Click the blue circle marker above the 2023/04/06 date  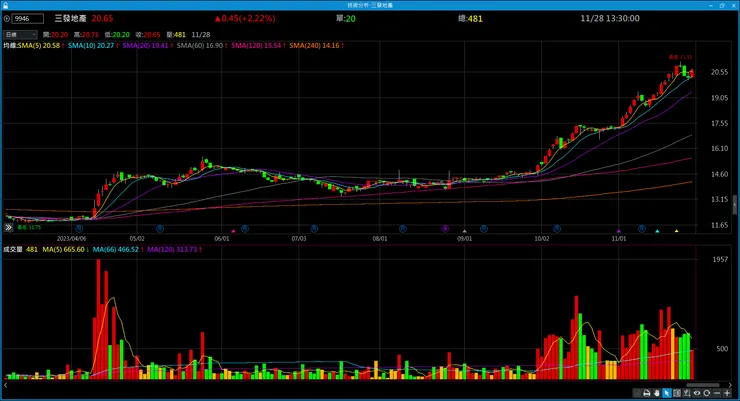pos(79,229)
